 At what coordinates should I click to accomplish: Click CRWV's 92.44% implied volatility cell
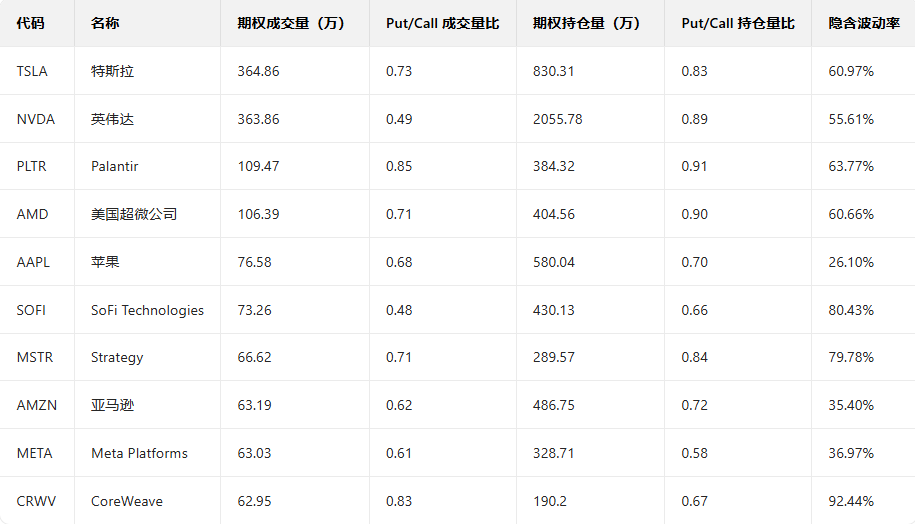click(x=851, y=501)
